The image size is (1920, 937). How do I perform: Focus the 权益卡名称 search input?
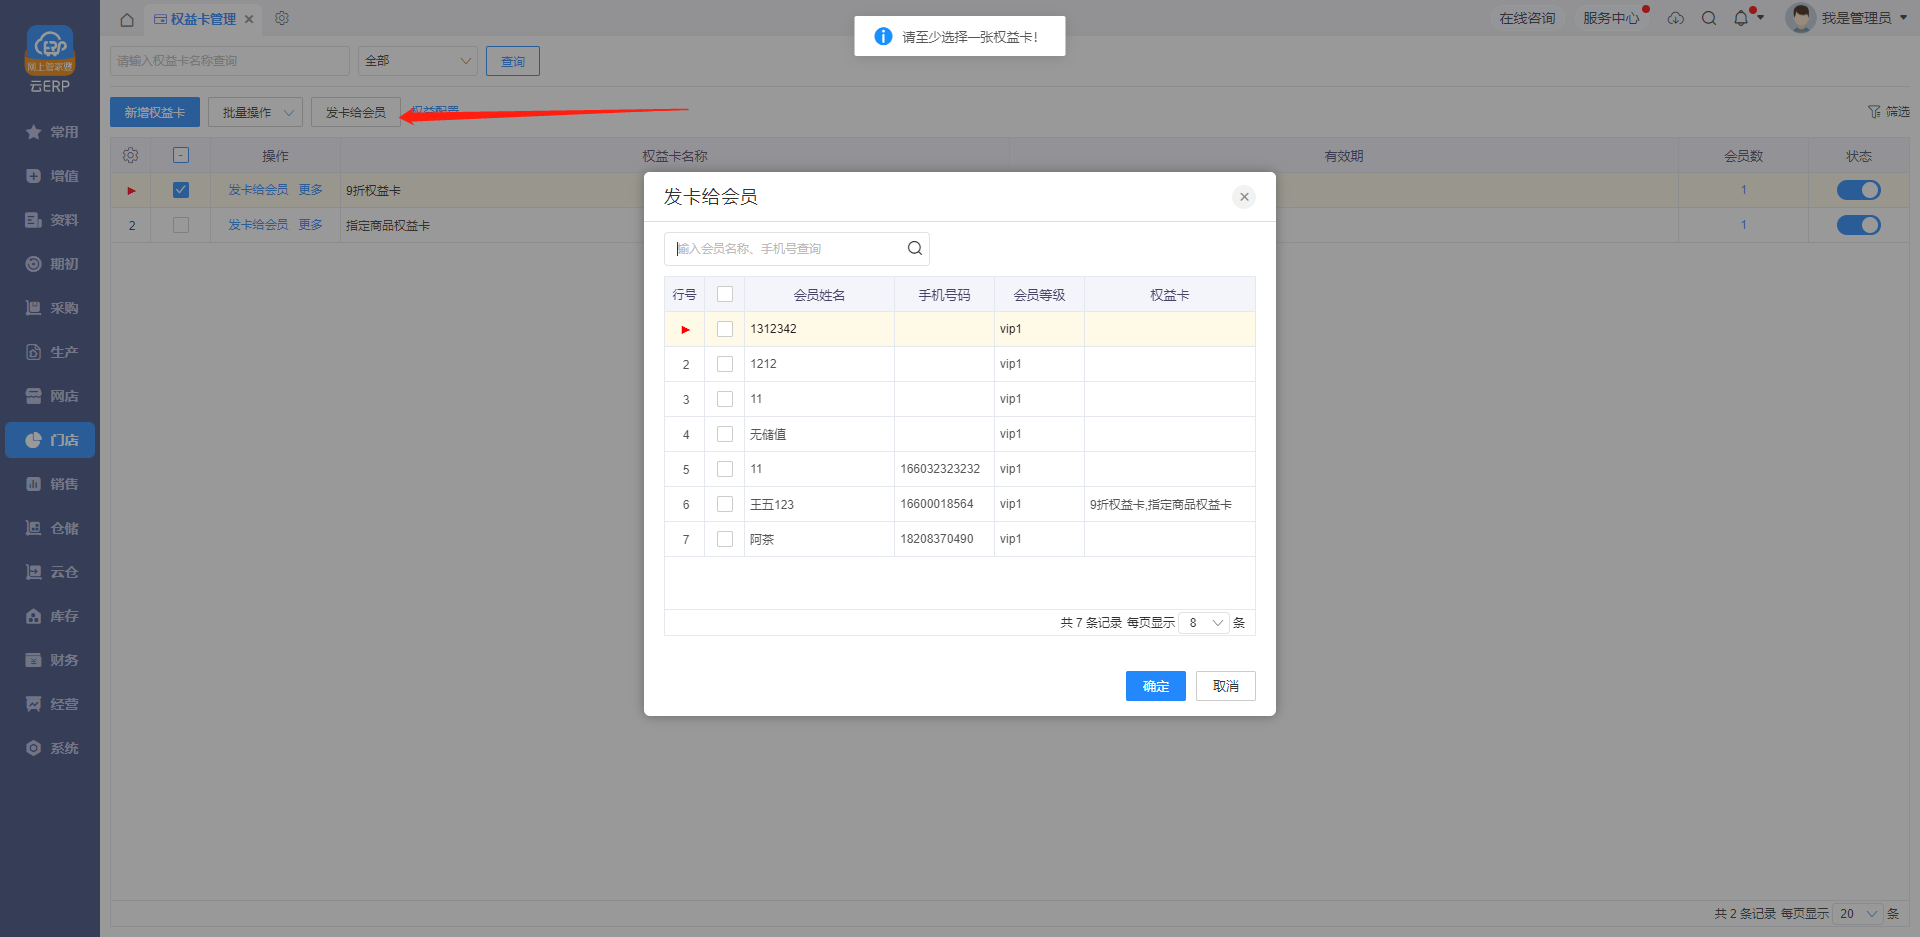pyautogui.click(x=230, y=61)
